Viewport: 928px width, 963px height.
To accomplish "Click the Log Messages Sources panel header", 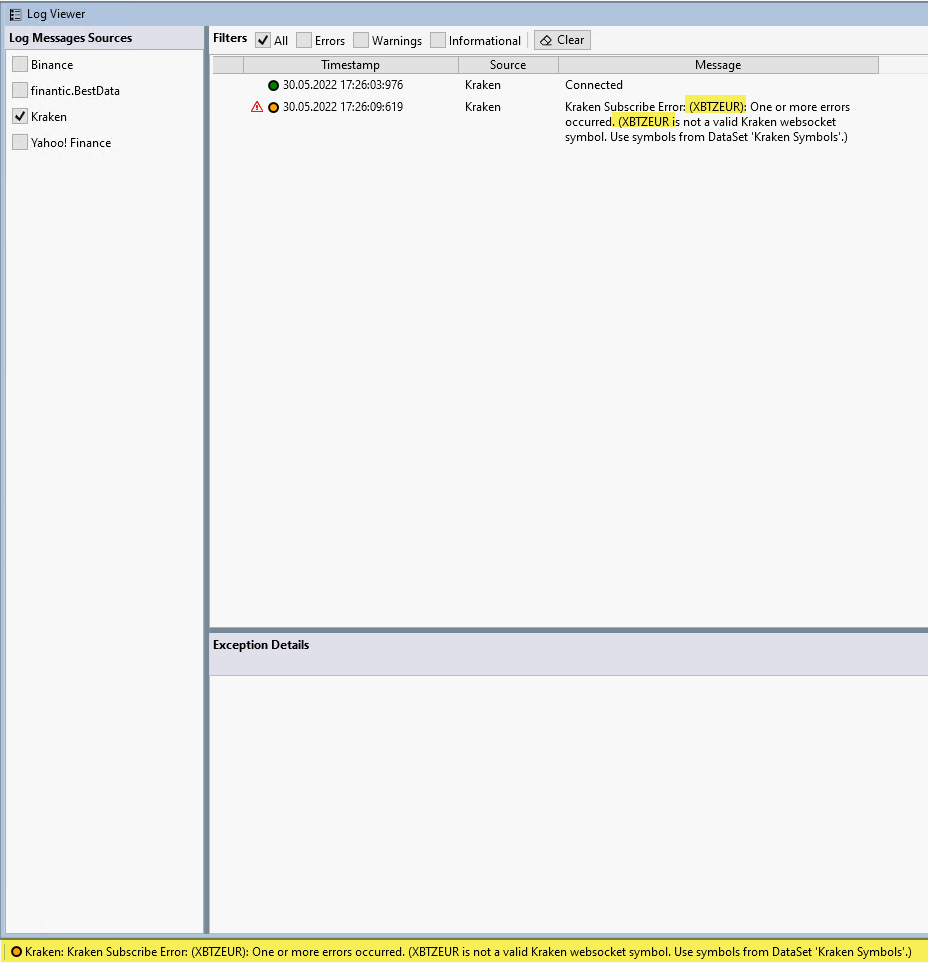I will [x=104, y=38].
